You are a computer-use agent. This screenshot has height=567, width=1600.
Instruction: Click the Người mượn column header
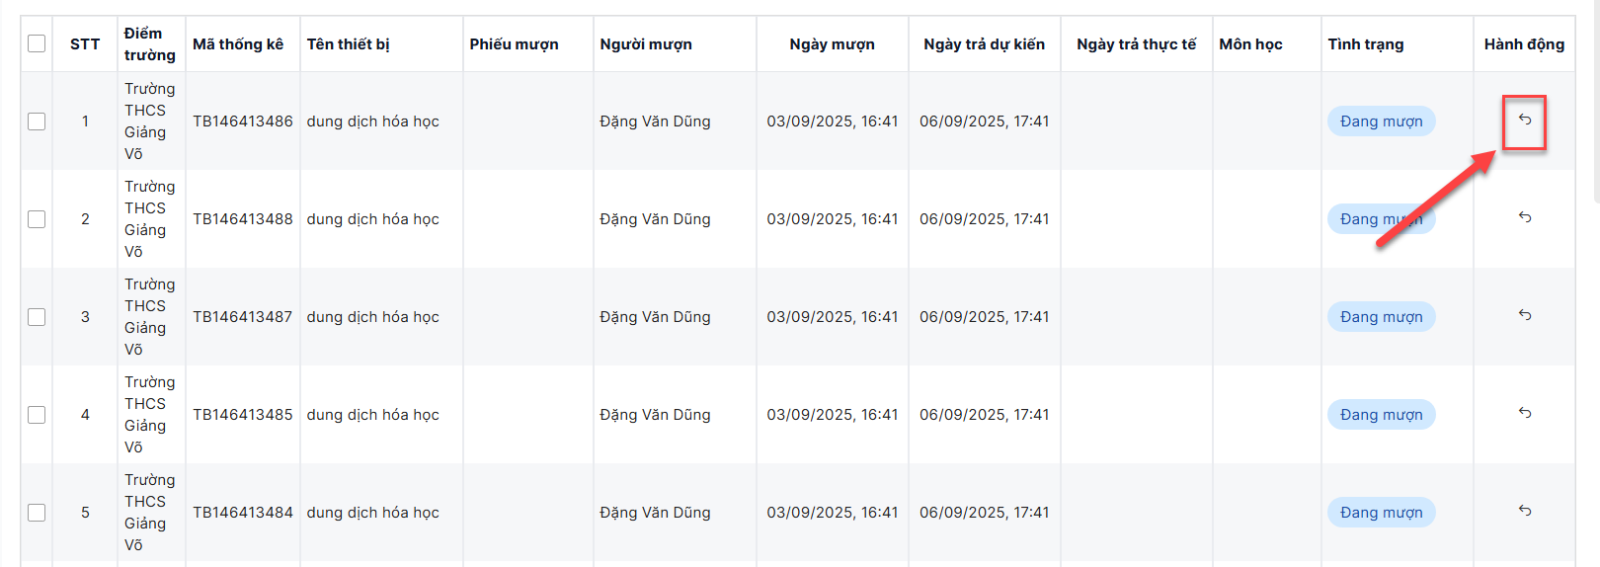click(646, 44)
